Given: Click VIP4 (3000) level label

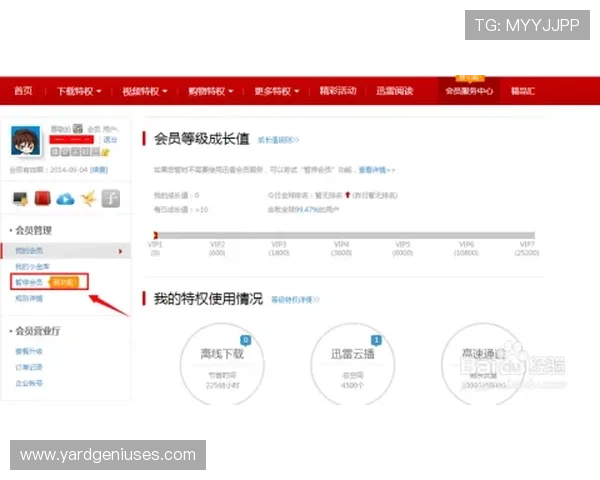Looking at the screenshot, I should click(x=341, y=248).
